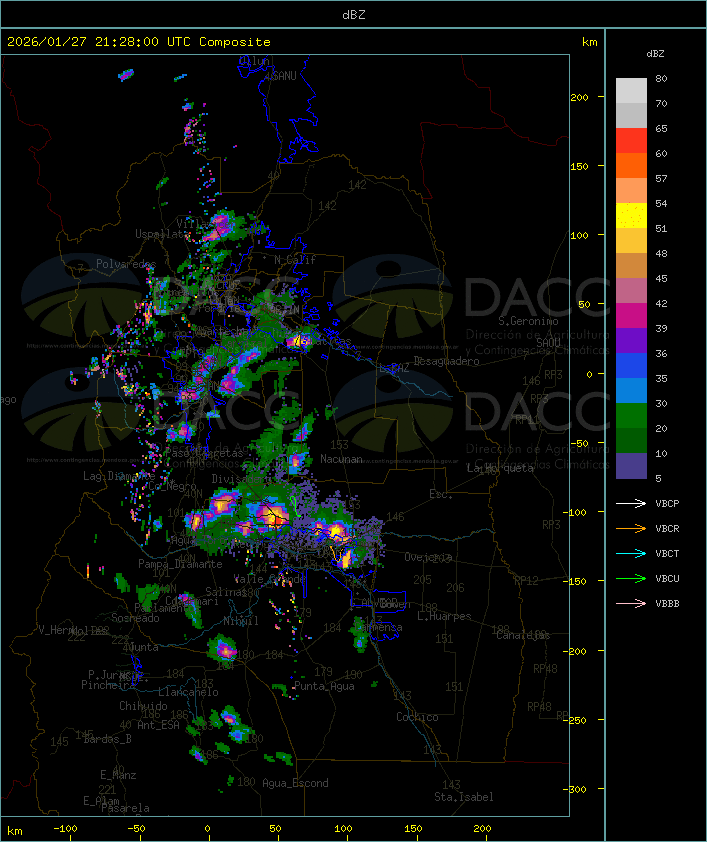Click the slate violet 5-10 dBZ swatch
Screen dimensions: 707x842
[x=631, y=466]
